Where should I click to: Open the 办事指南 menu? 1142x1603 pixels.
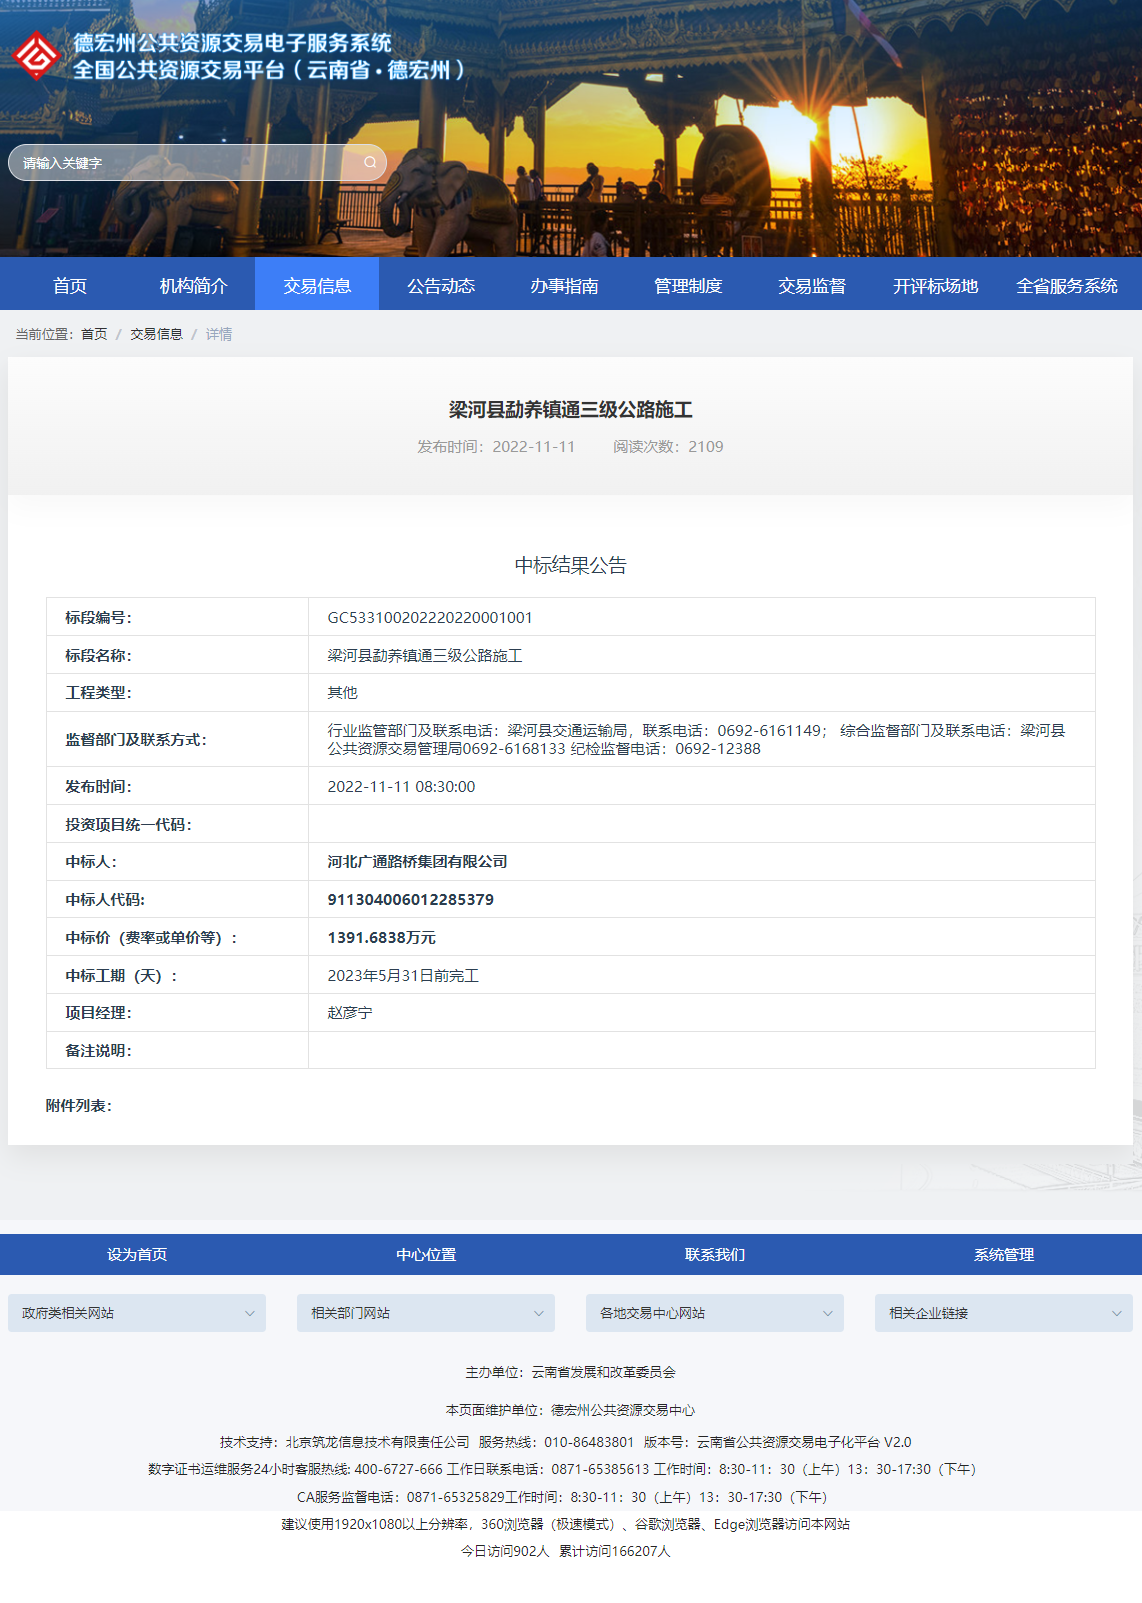[564, 286]
